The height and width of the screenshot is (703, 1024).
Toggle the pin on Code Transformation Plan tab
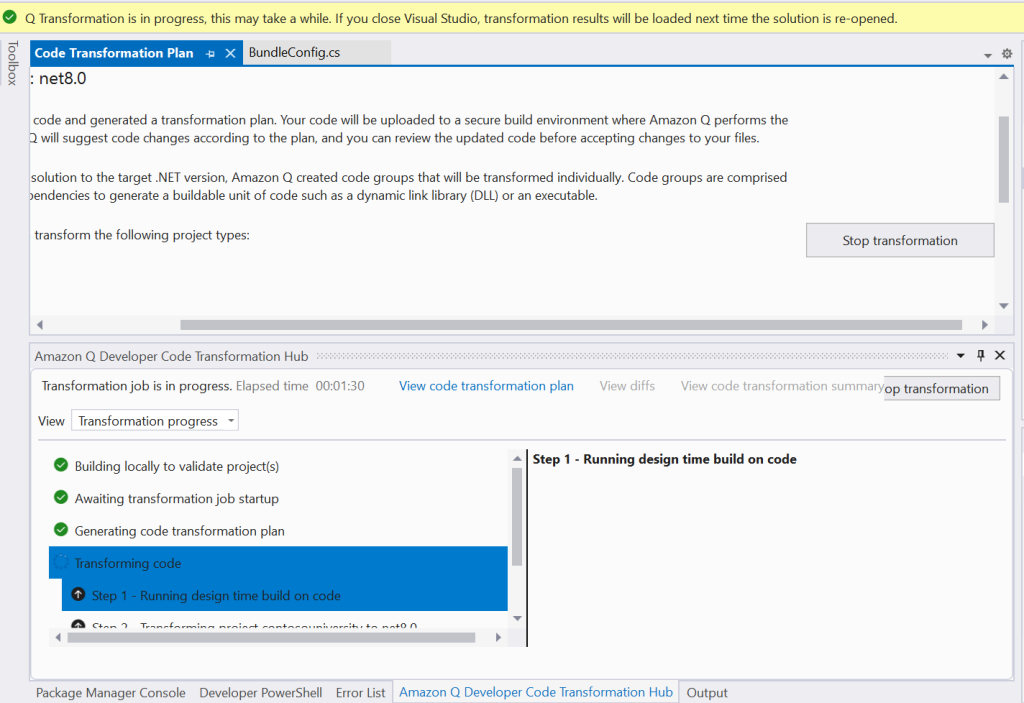coord(211,53)
